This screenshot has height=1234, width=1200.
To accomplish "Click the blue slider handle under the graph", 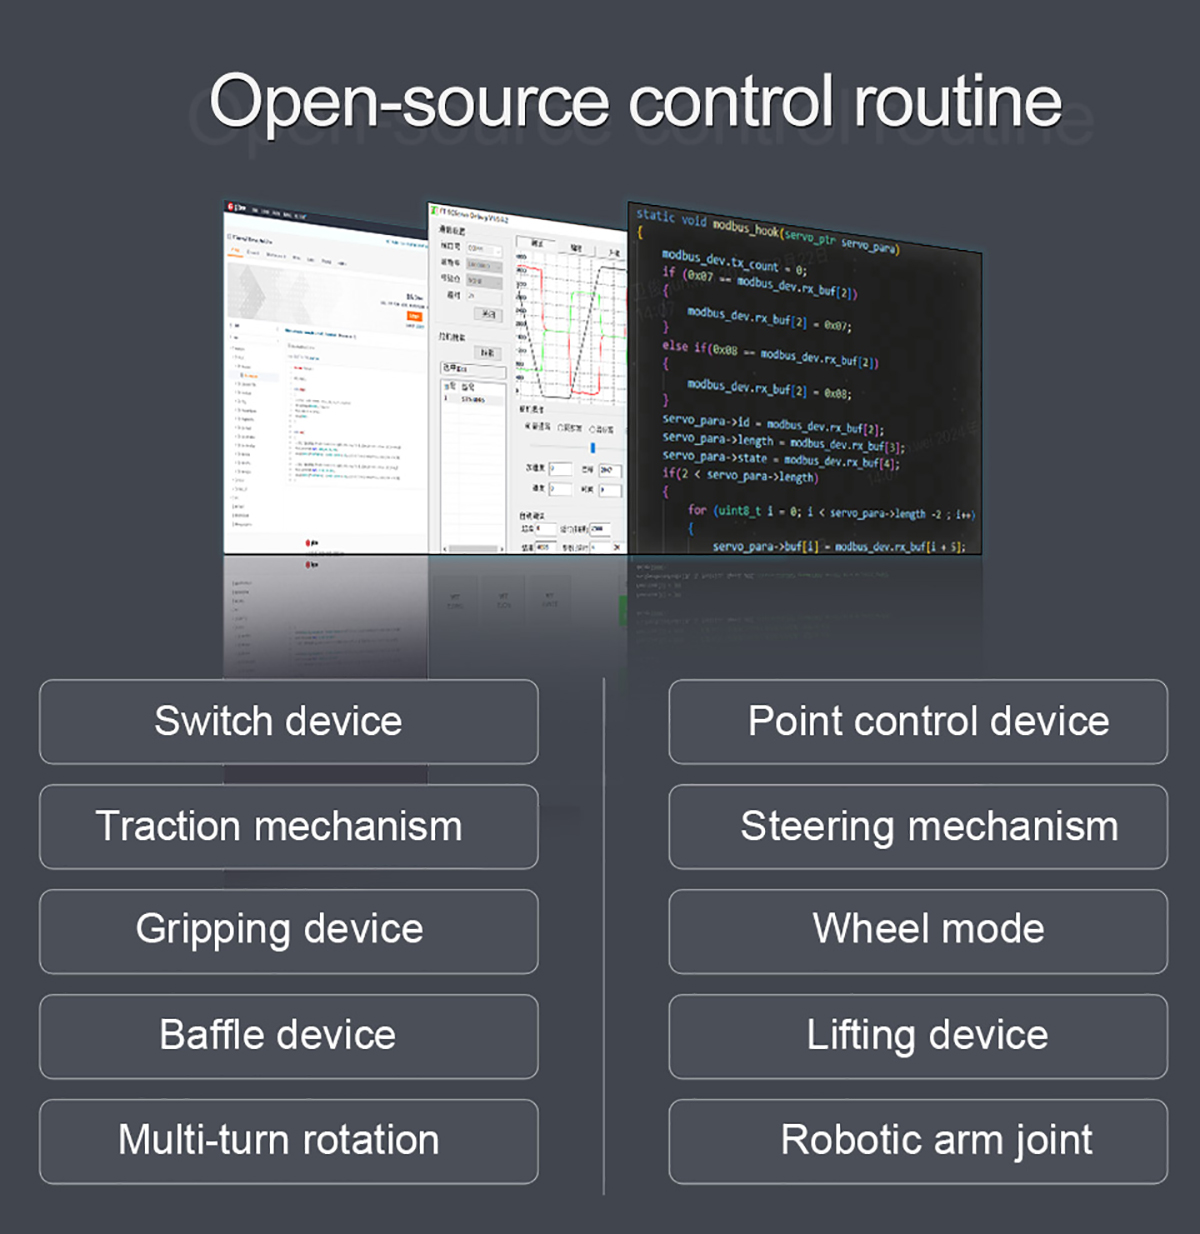I will [593, 447].
